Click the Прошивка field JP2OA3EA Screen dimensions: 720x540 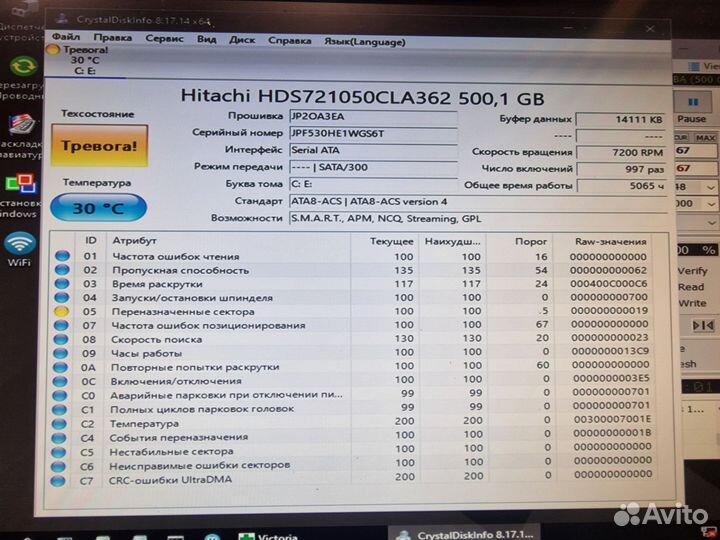click(373, 117)
